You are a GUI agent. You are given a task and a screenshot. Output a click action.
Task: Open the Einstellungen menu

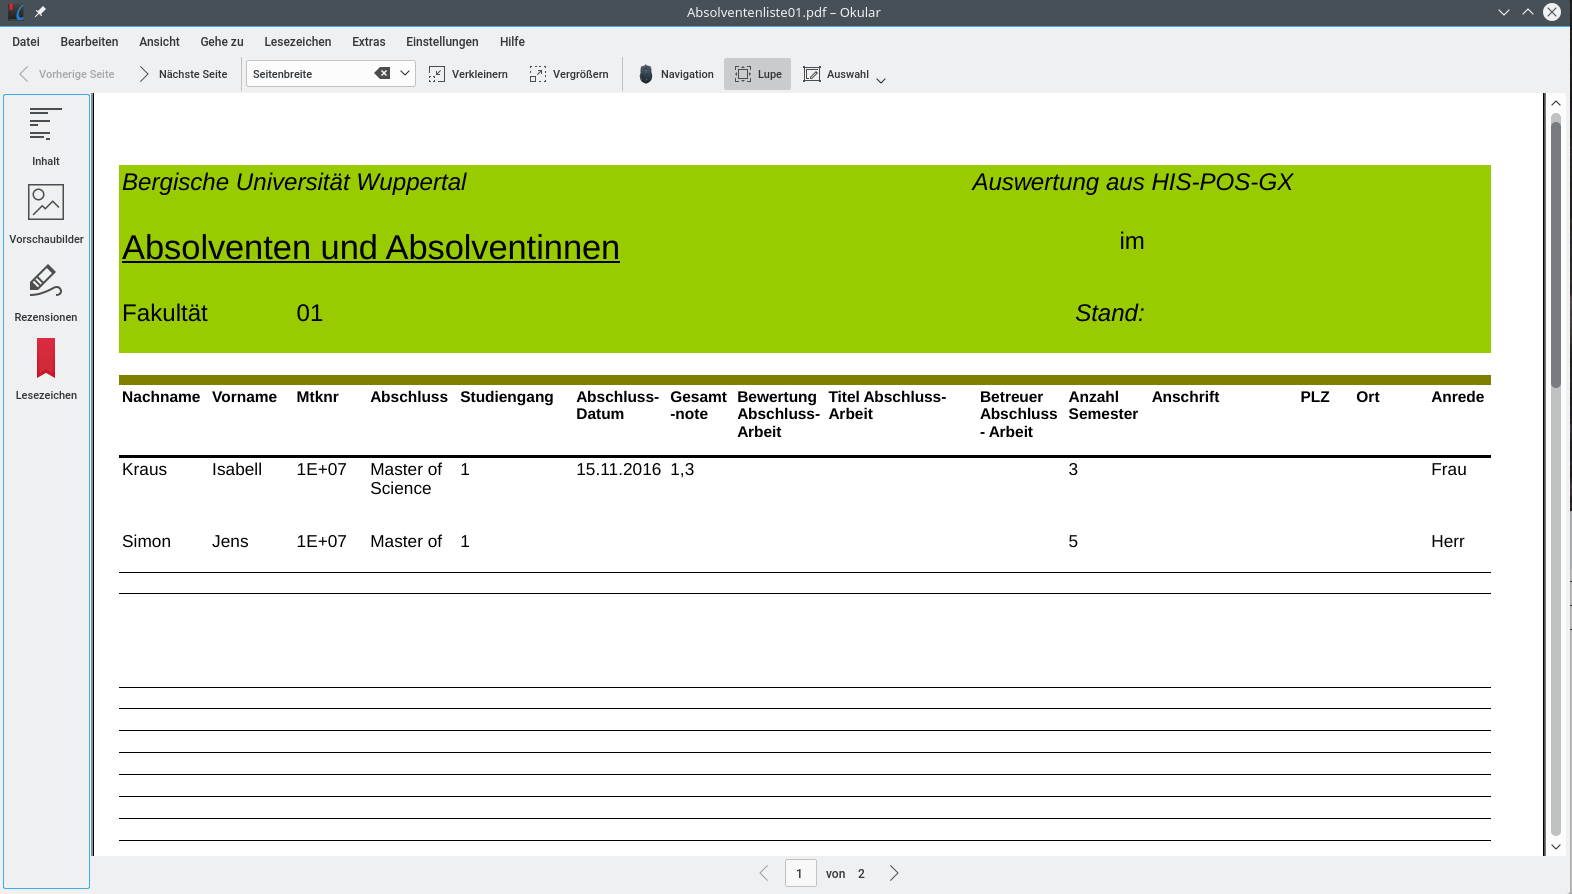[x=442, y=42]
